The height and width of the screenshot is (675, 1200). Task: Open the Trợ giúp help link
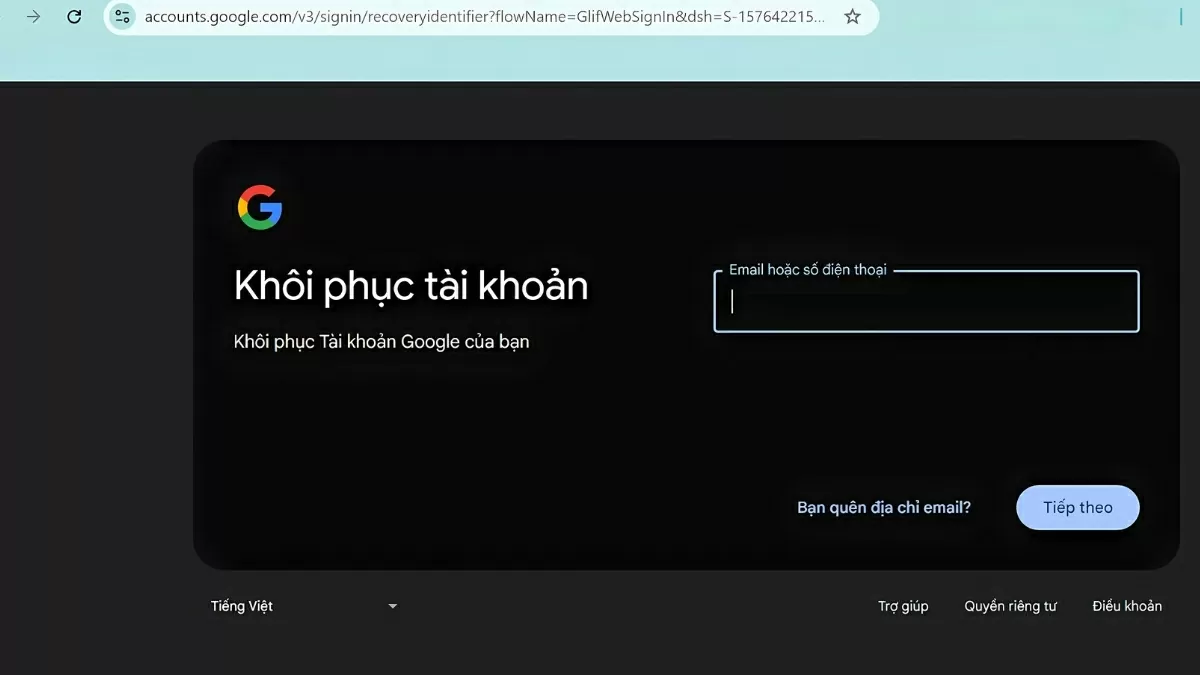tap(903, 606)
